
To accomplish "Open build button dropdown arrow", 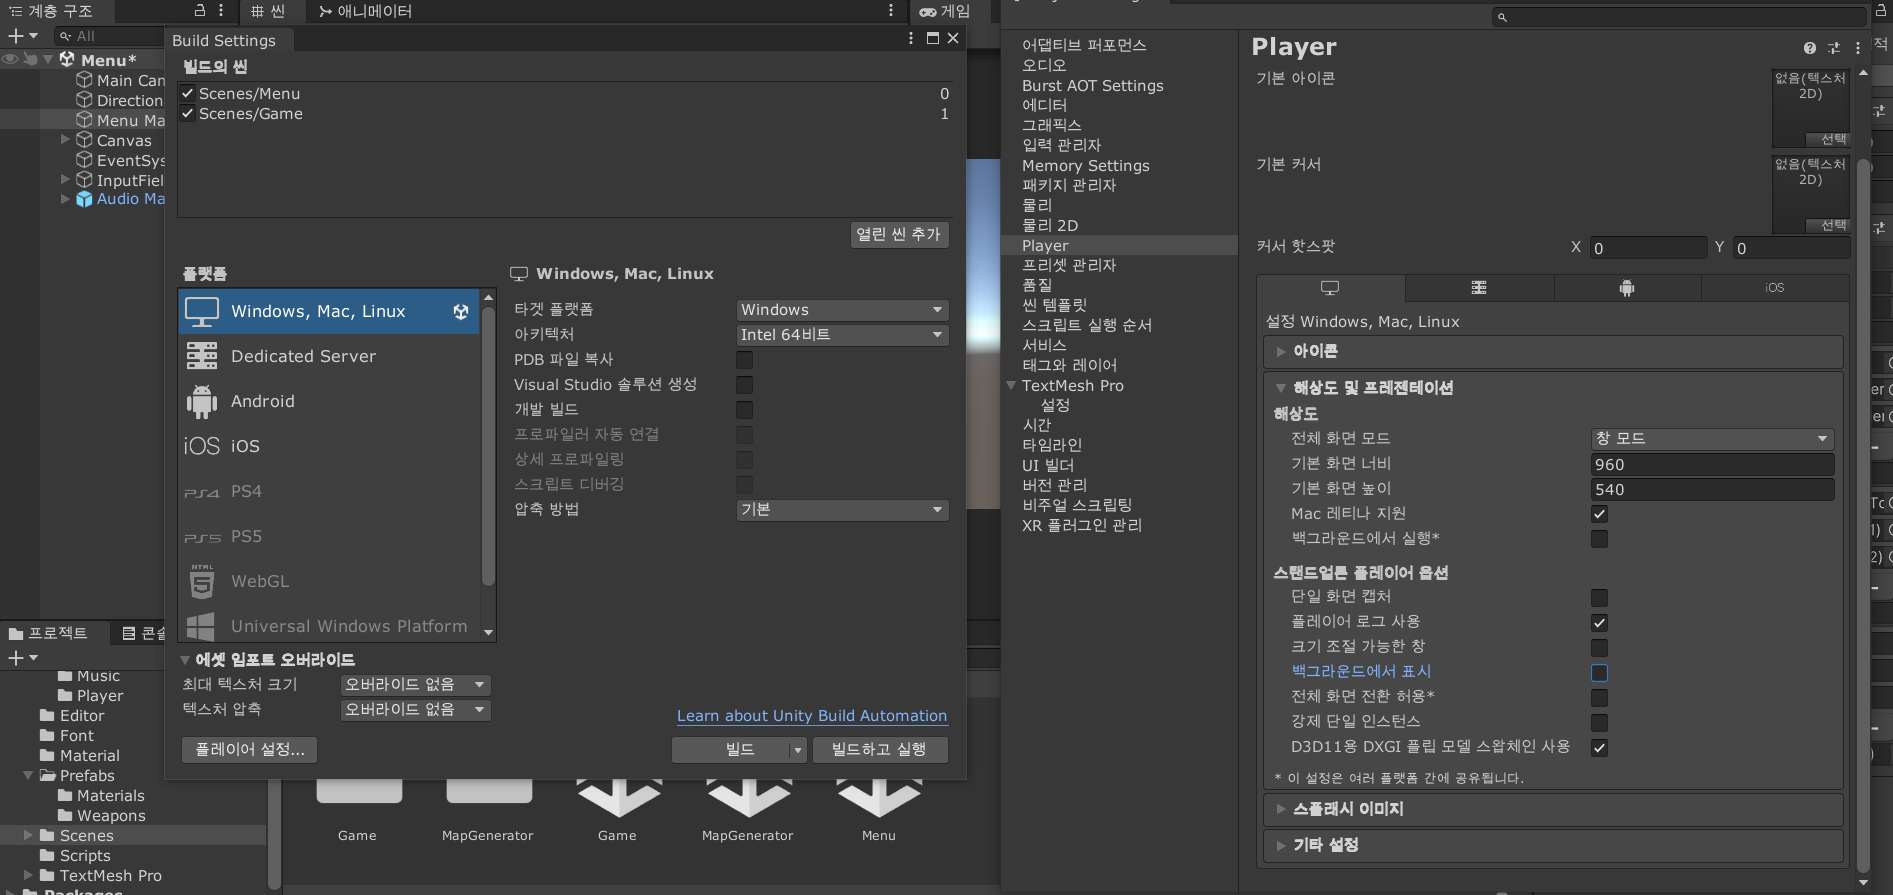I will click(x=798, y=750).
